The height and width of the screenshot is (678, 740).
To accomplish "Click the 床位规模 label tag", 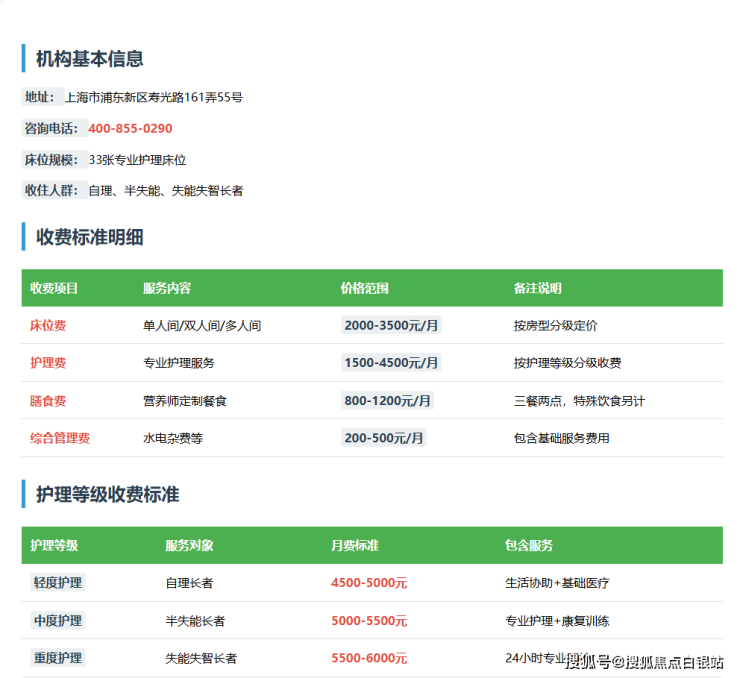I will pos(52,160).
